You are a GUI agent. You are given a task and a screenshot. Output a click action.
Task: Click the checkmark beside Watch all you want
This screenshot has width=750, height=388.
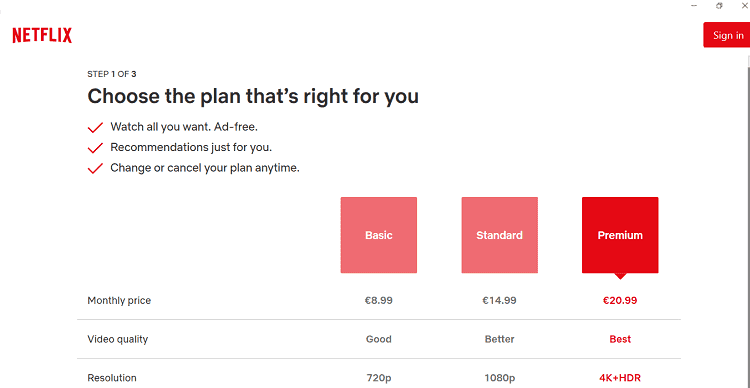[x=96, y=128]
